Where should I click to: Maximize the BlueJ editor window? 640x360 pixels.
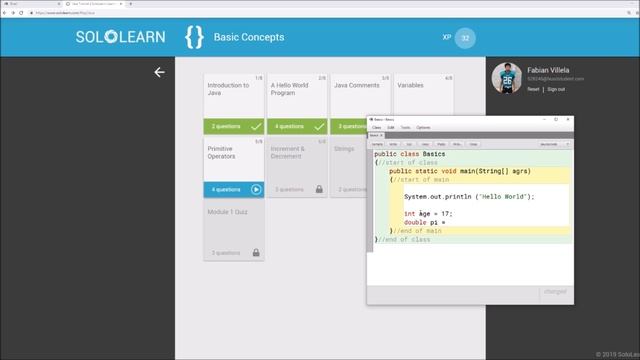[556, 120]
